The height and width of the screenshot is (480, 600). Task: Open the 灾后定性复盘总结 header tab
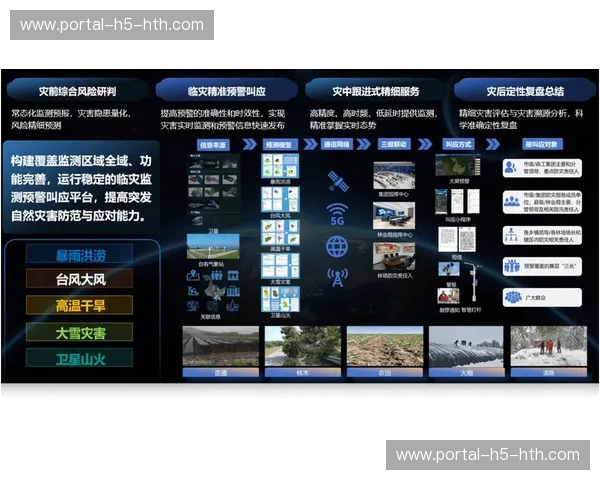[x=525, y=91]
